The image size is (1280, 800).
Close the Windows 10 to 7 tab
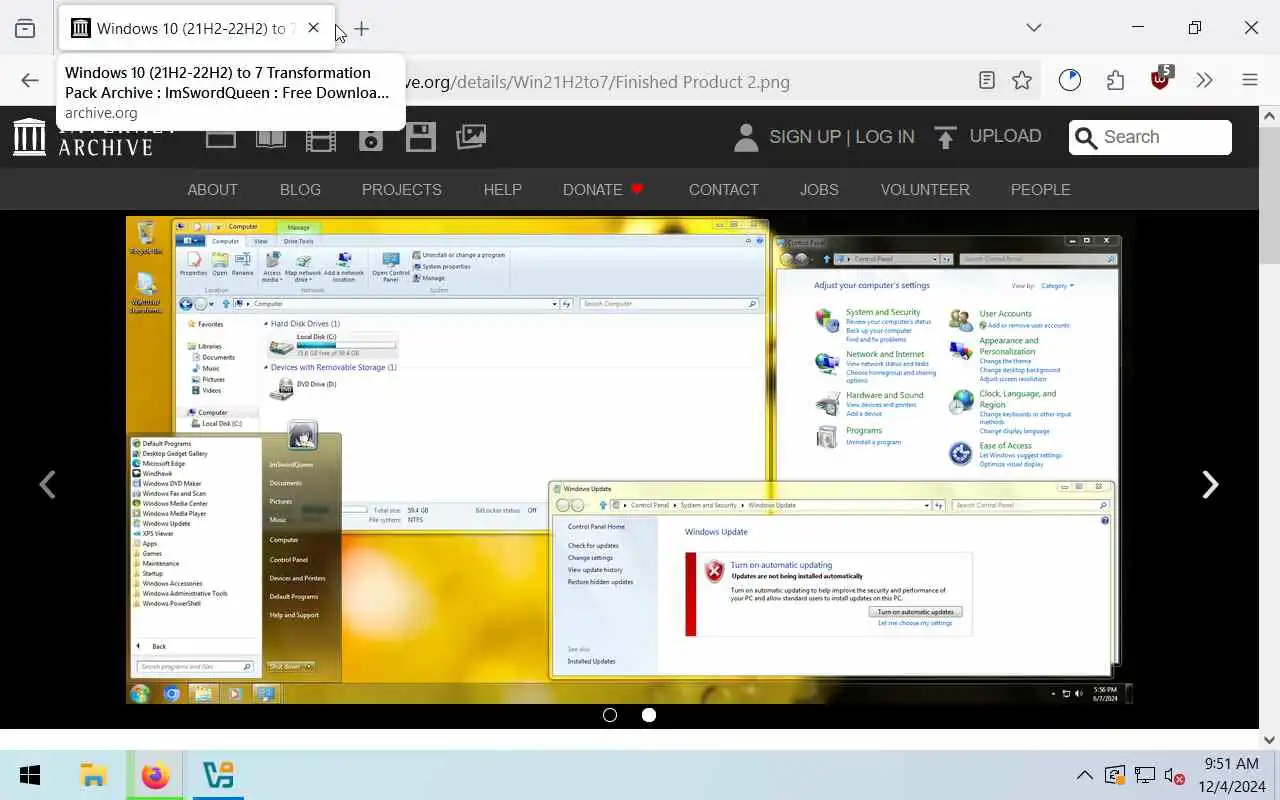[313, 28]
